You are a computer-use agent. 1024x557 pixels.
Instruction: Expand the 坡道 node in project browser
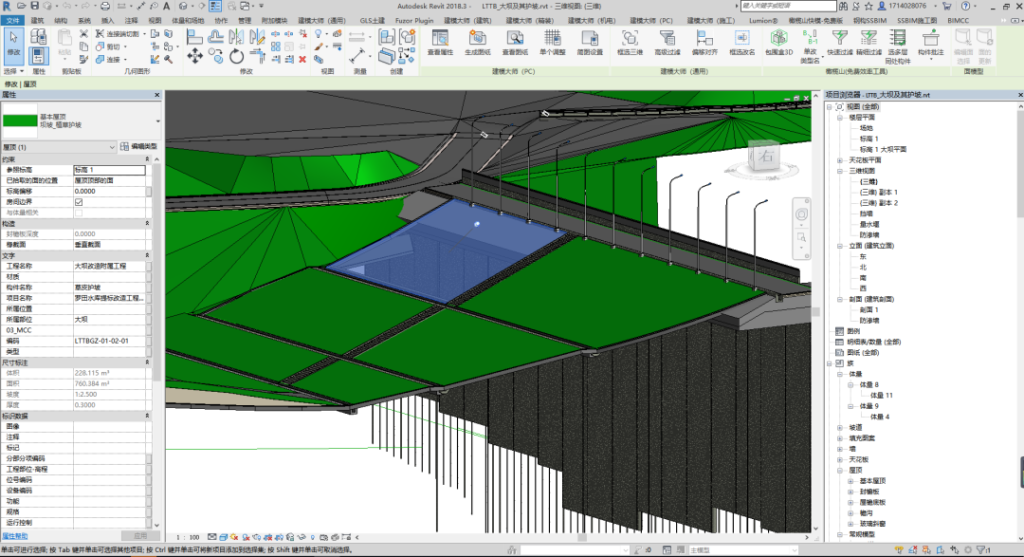pyautogui.click(x=838, y=427)
